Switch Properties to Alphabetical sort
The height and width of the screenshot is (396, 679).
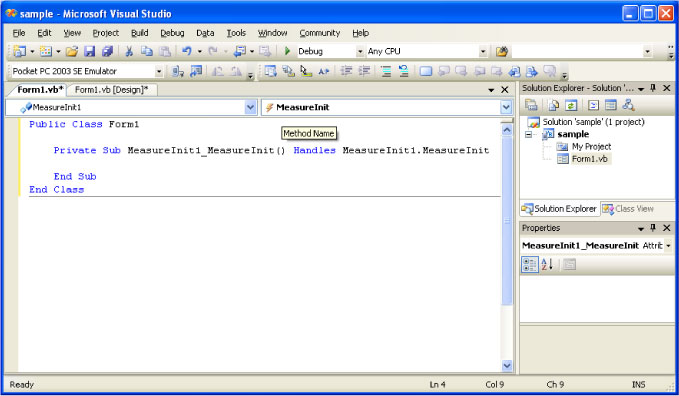pos(547,264)
